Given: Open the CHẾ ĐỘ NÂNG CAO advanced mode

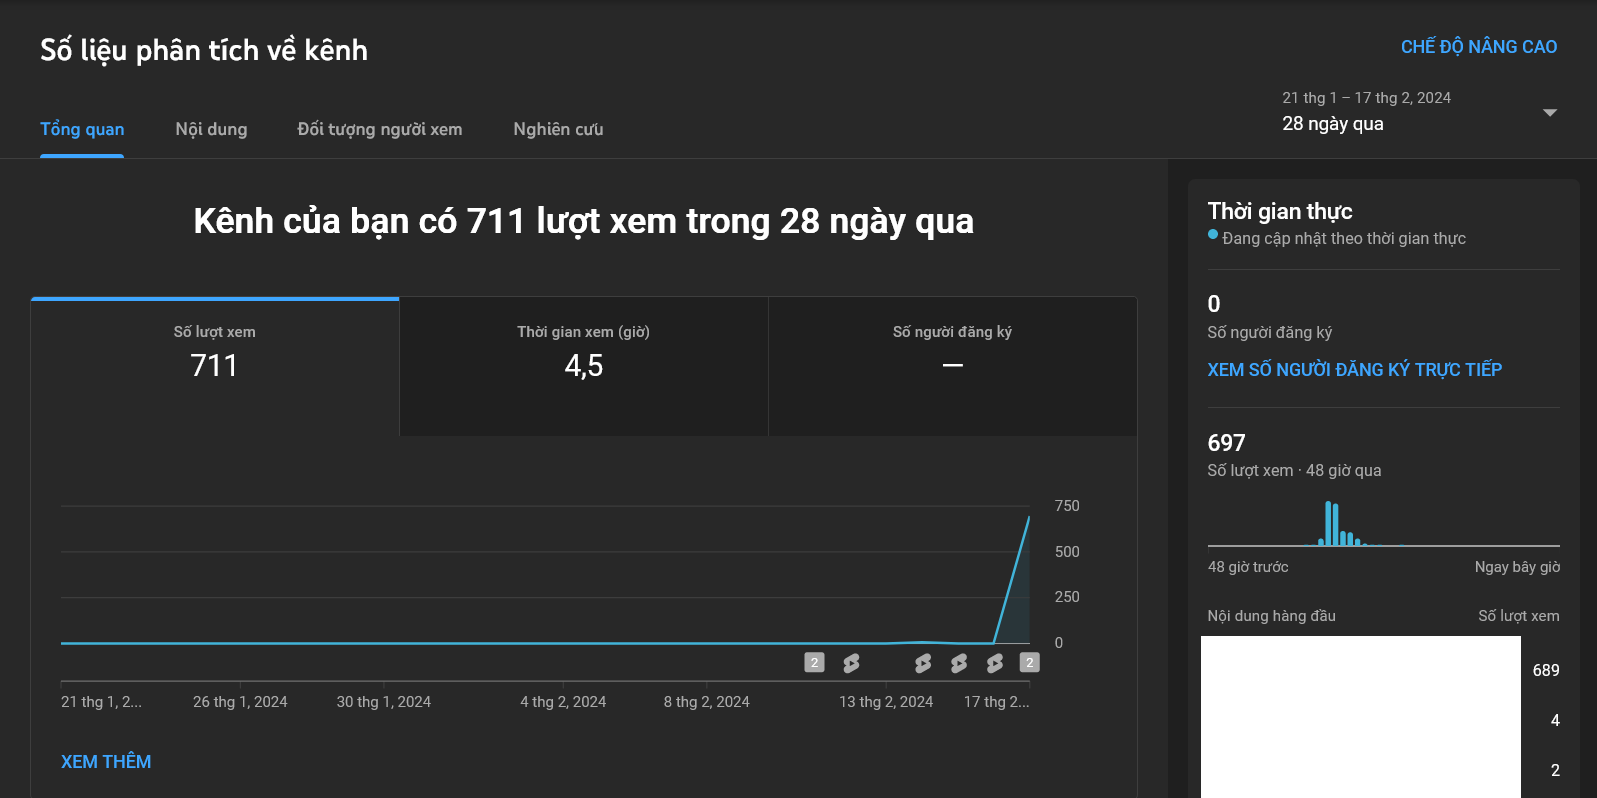Looking at the screenshot, I should pyautogui.click(x=1478, y=47).
